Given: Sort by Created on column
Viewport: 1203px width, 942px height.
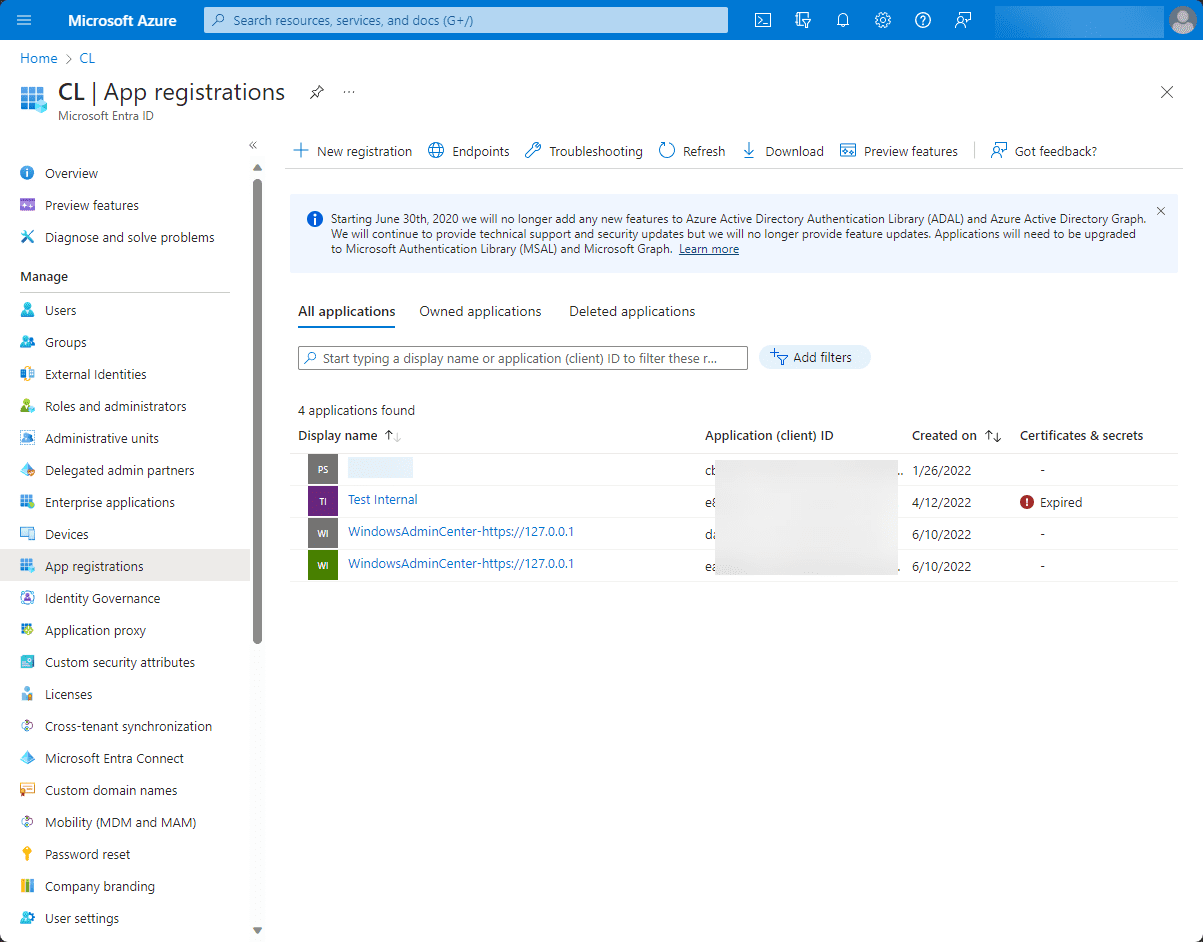Looking at the screenshot, I should [956, 436].
